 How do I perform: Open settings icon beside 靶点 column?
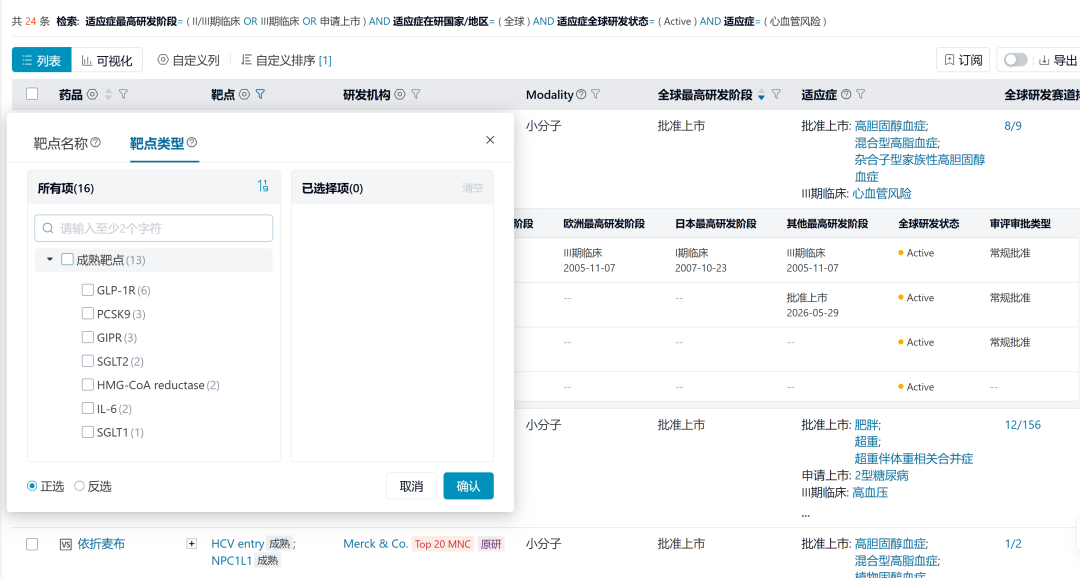[245, 94]
